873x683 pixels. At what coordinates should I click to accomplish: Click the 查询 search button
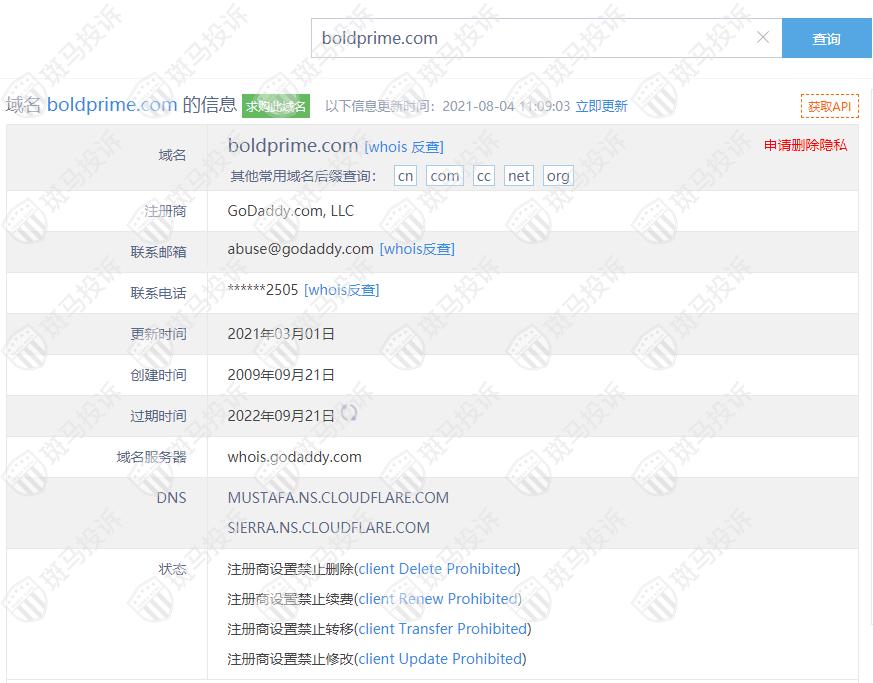click(826, 39)
